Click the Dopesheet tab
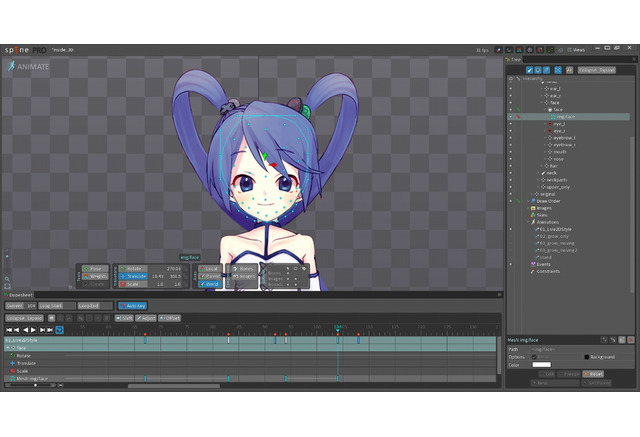Viewport: 640px width, 437px height. 18,295
